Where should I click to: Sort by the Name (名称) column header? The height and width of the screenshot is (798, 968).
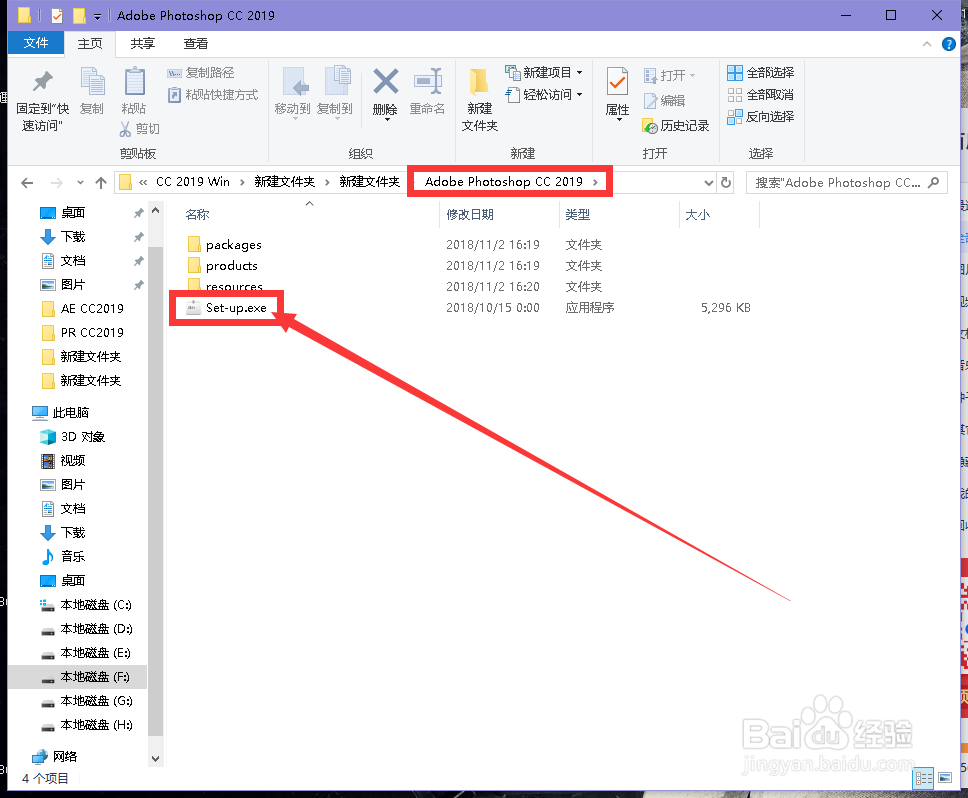(198, 215)
